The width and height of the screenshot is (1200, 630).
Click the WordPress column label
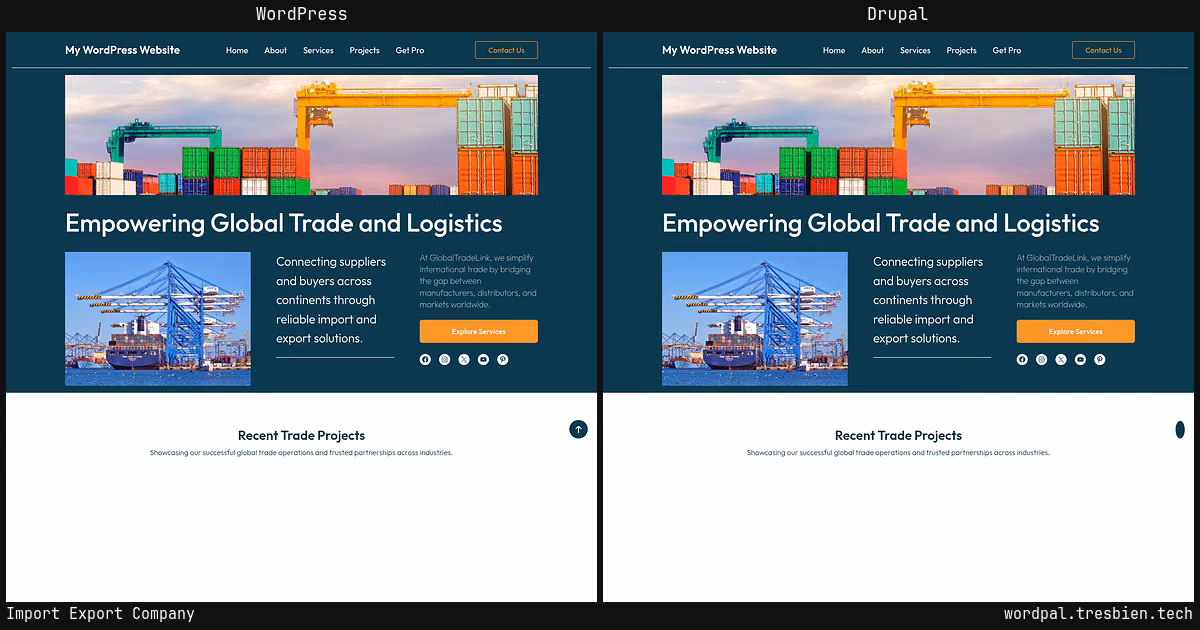pyautogui.click(x=301, y=14)
